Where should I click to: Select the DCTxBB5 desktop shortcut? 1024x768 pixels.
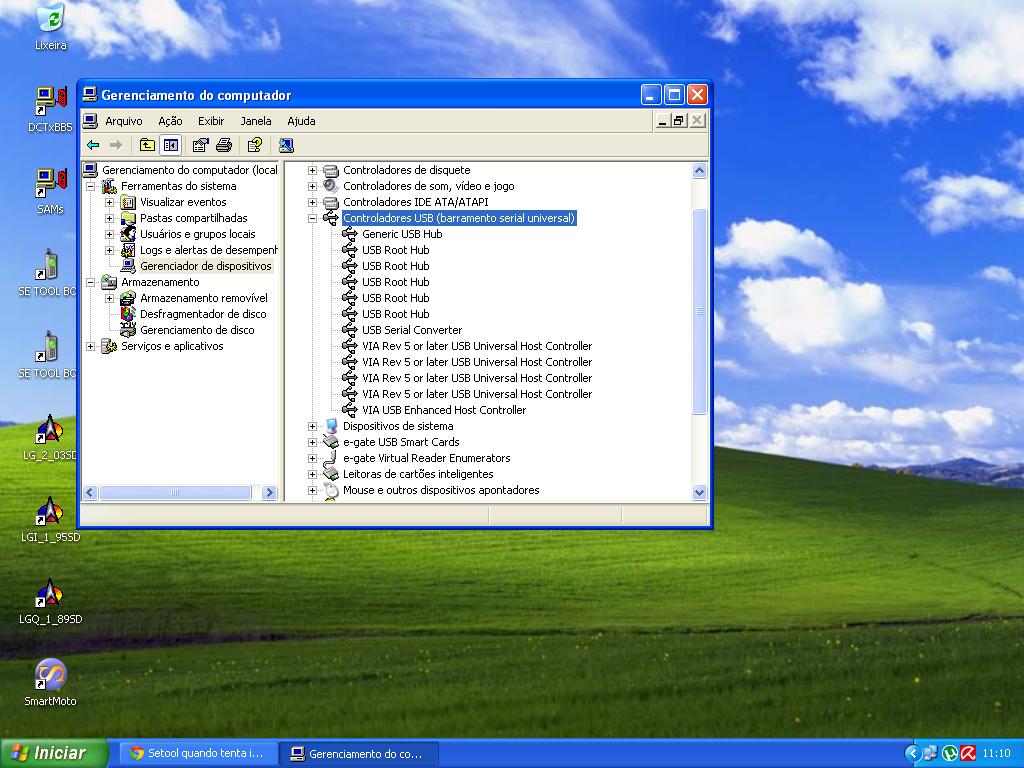pyautogui.click(x=50, y=109)
